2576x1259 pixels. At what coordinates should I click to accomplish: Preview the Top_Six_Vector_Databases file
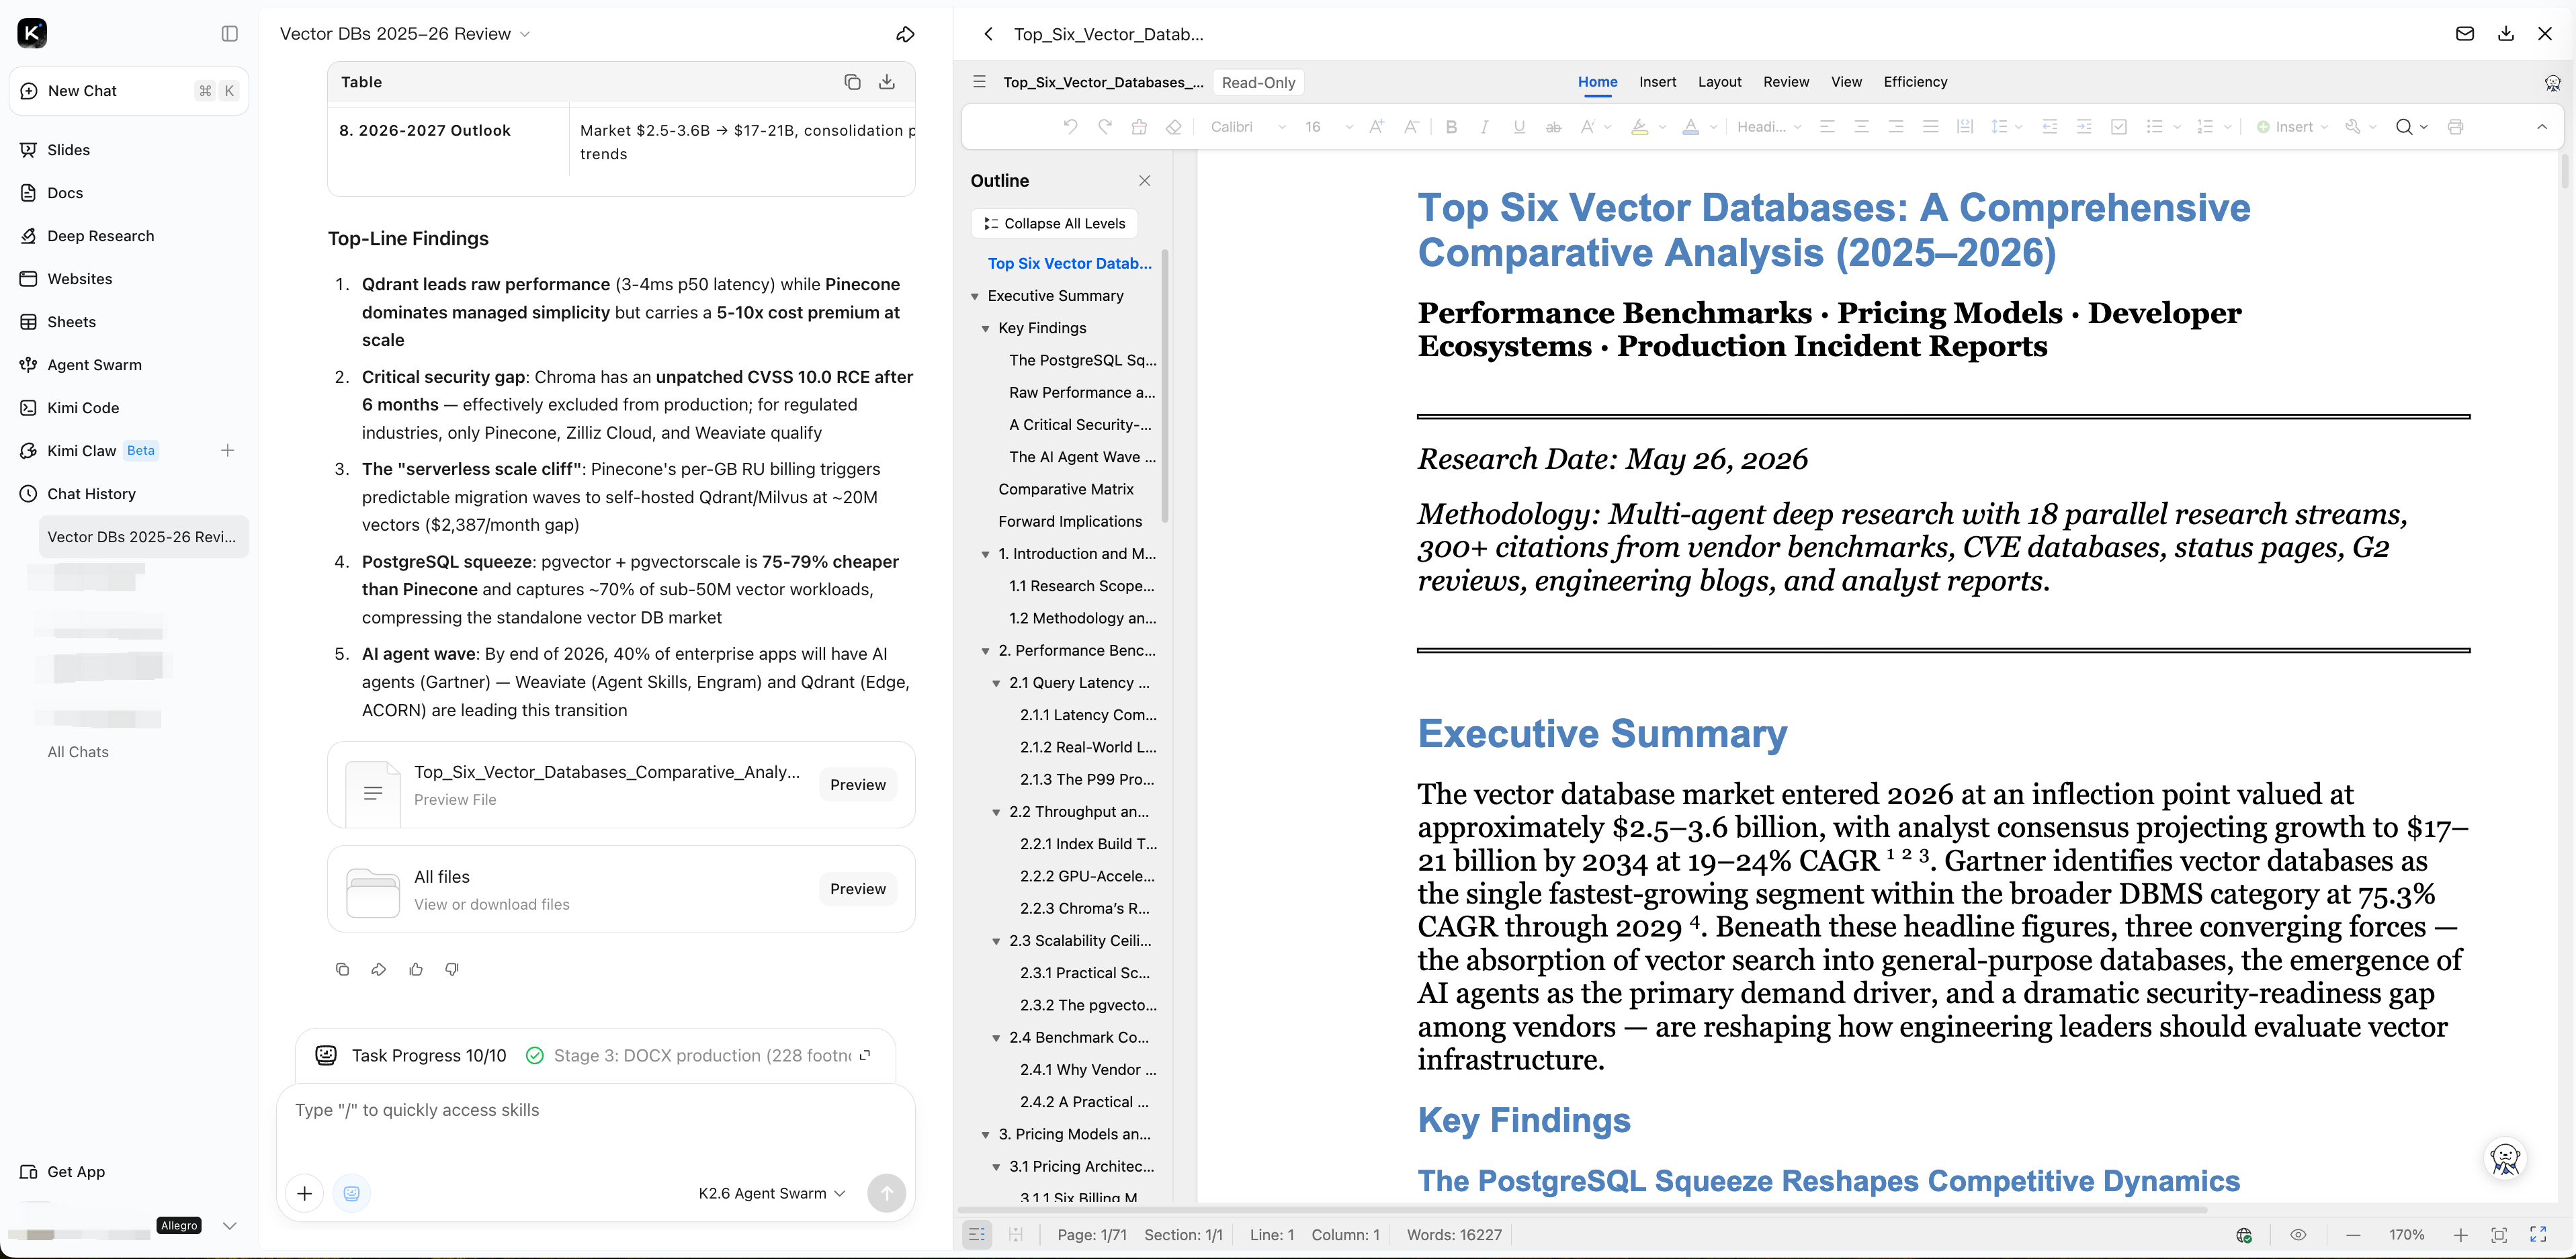[857, 785]
